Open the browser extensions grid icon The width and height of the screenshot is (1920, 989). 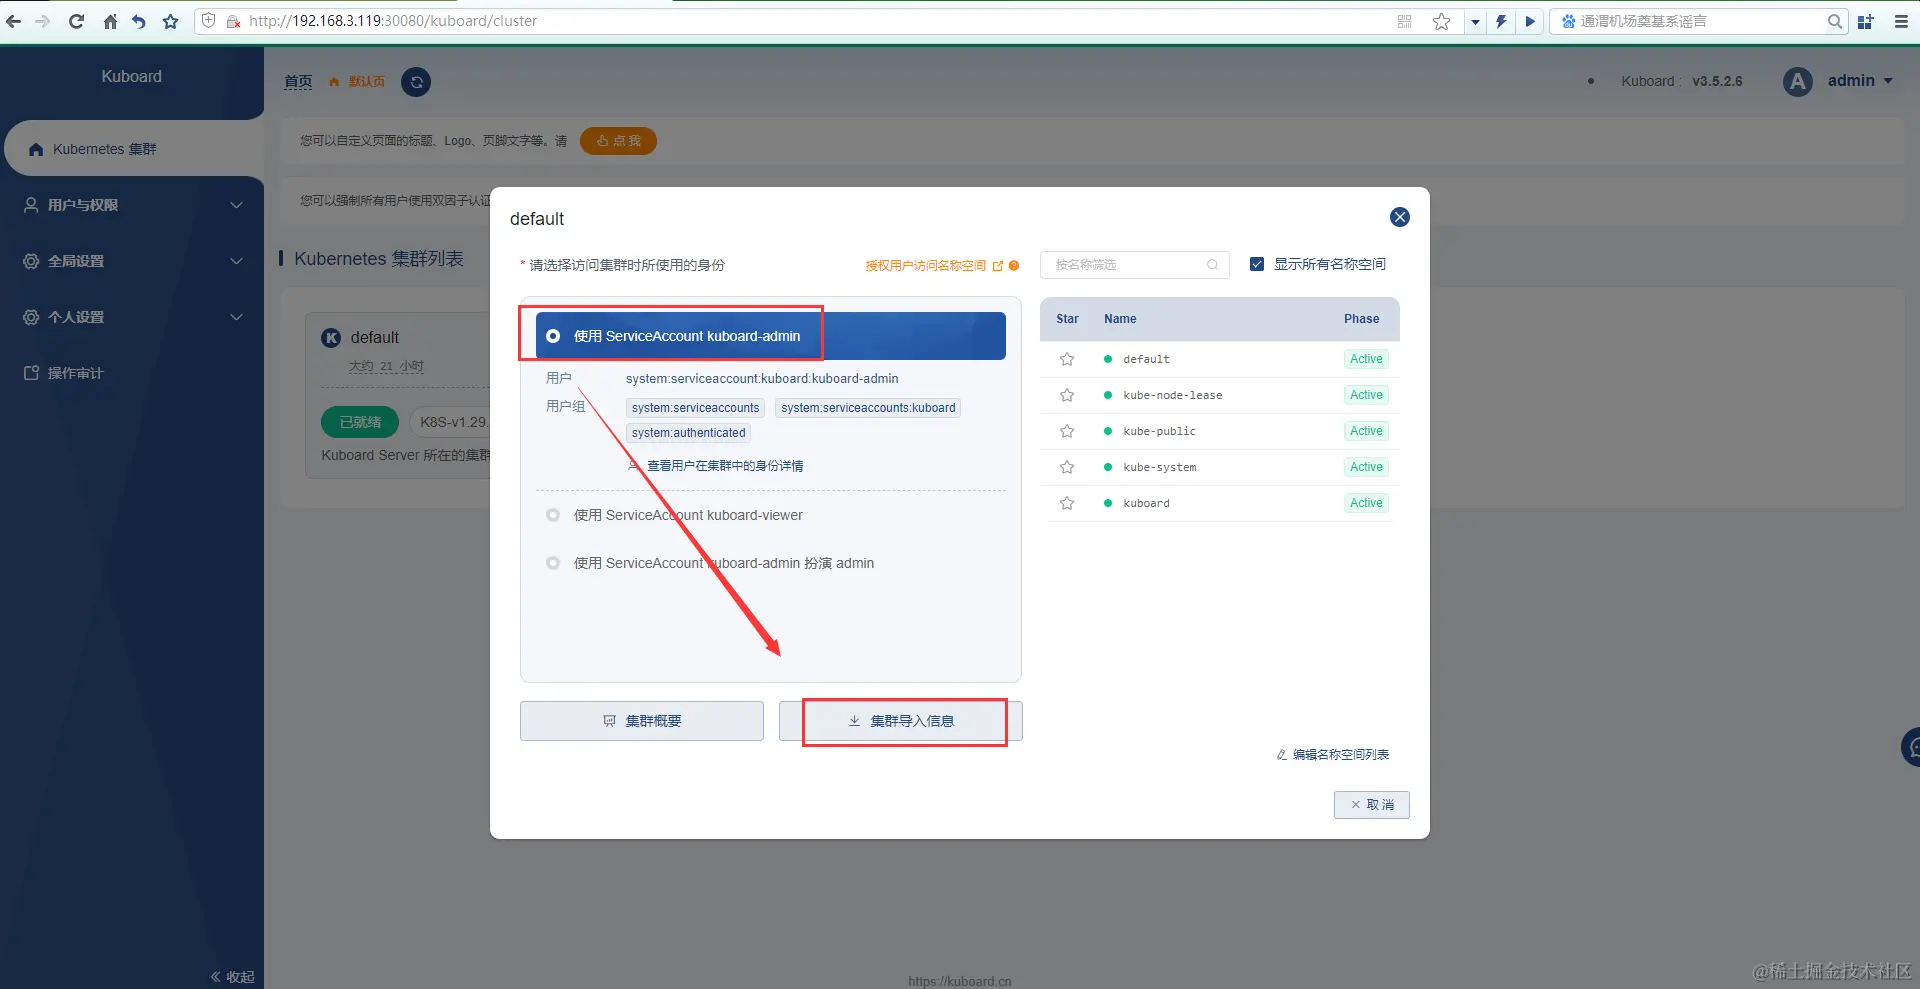point(1865,21)
